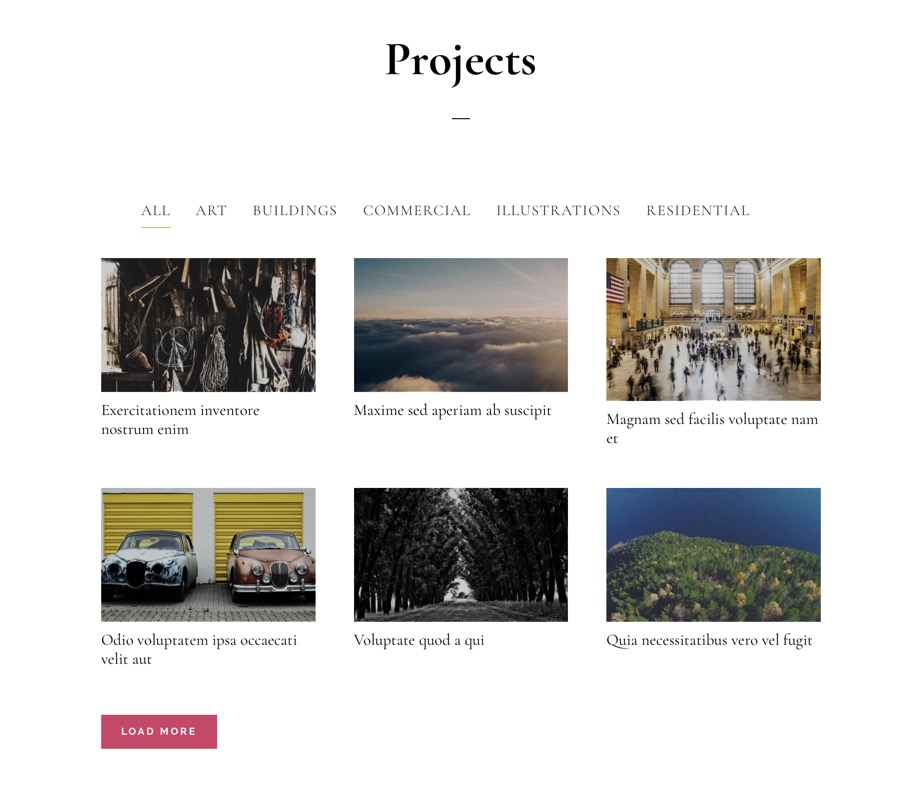Filter projects by BUILDINGS
This screenshot has height=790, width=902.
[x=295, y=211]
